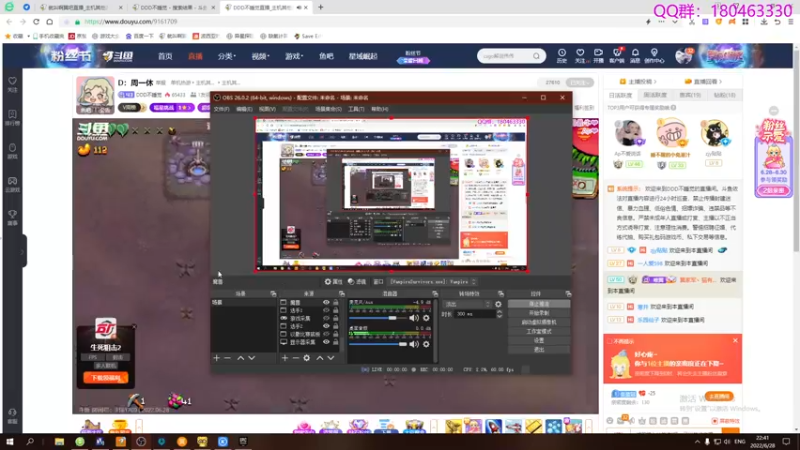Click 开始录制 button in OBS controls

tap(539, 313)
